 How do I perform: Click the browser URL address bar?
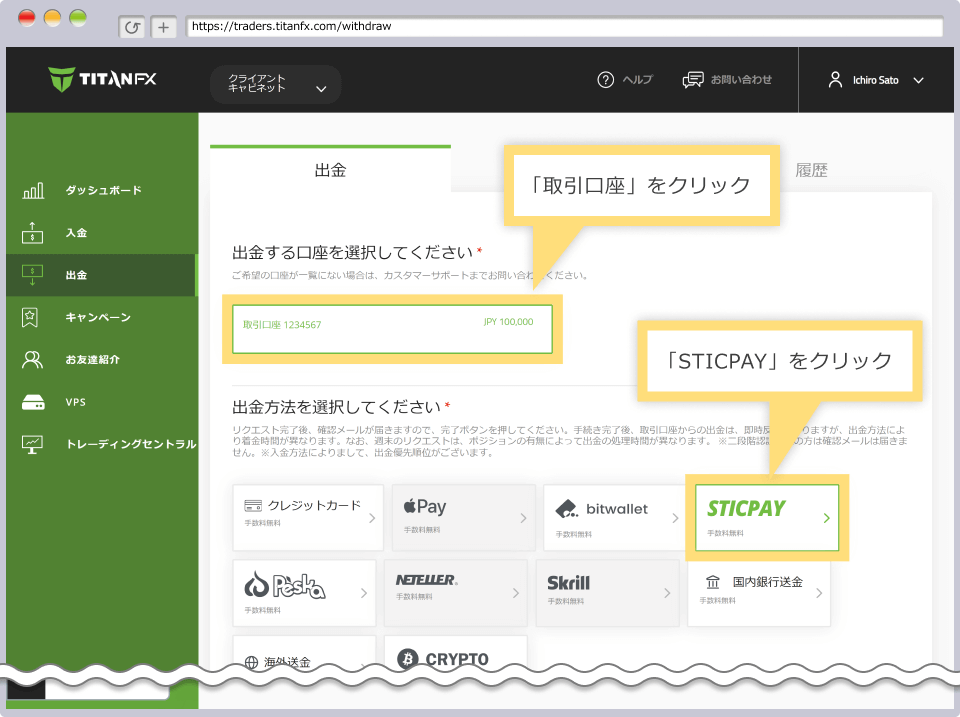click(x=564, y=26)
